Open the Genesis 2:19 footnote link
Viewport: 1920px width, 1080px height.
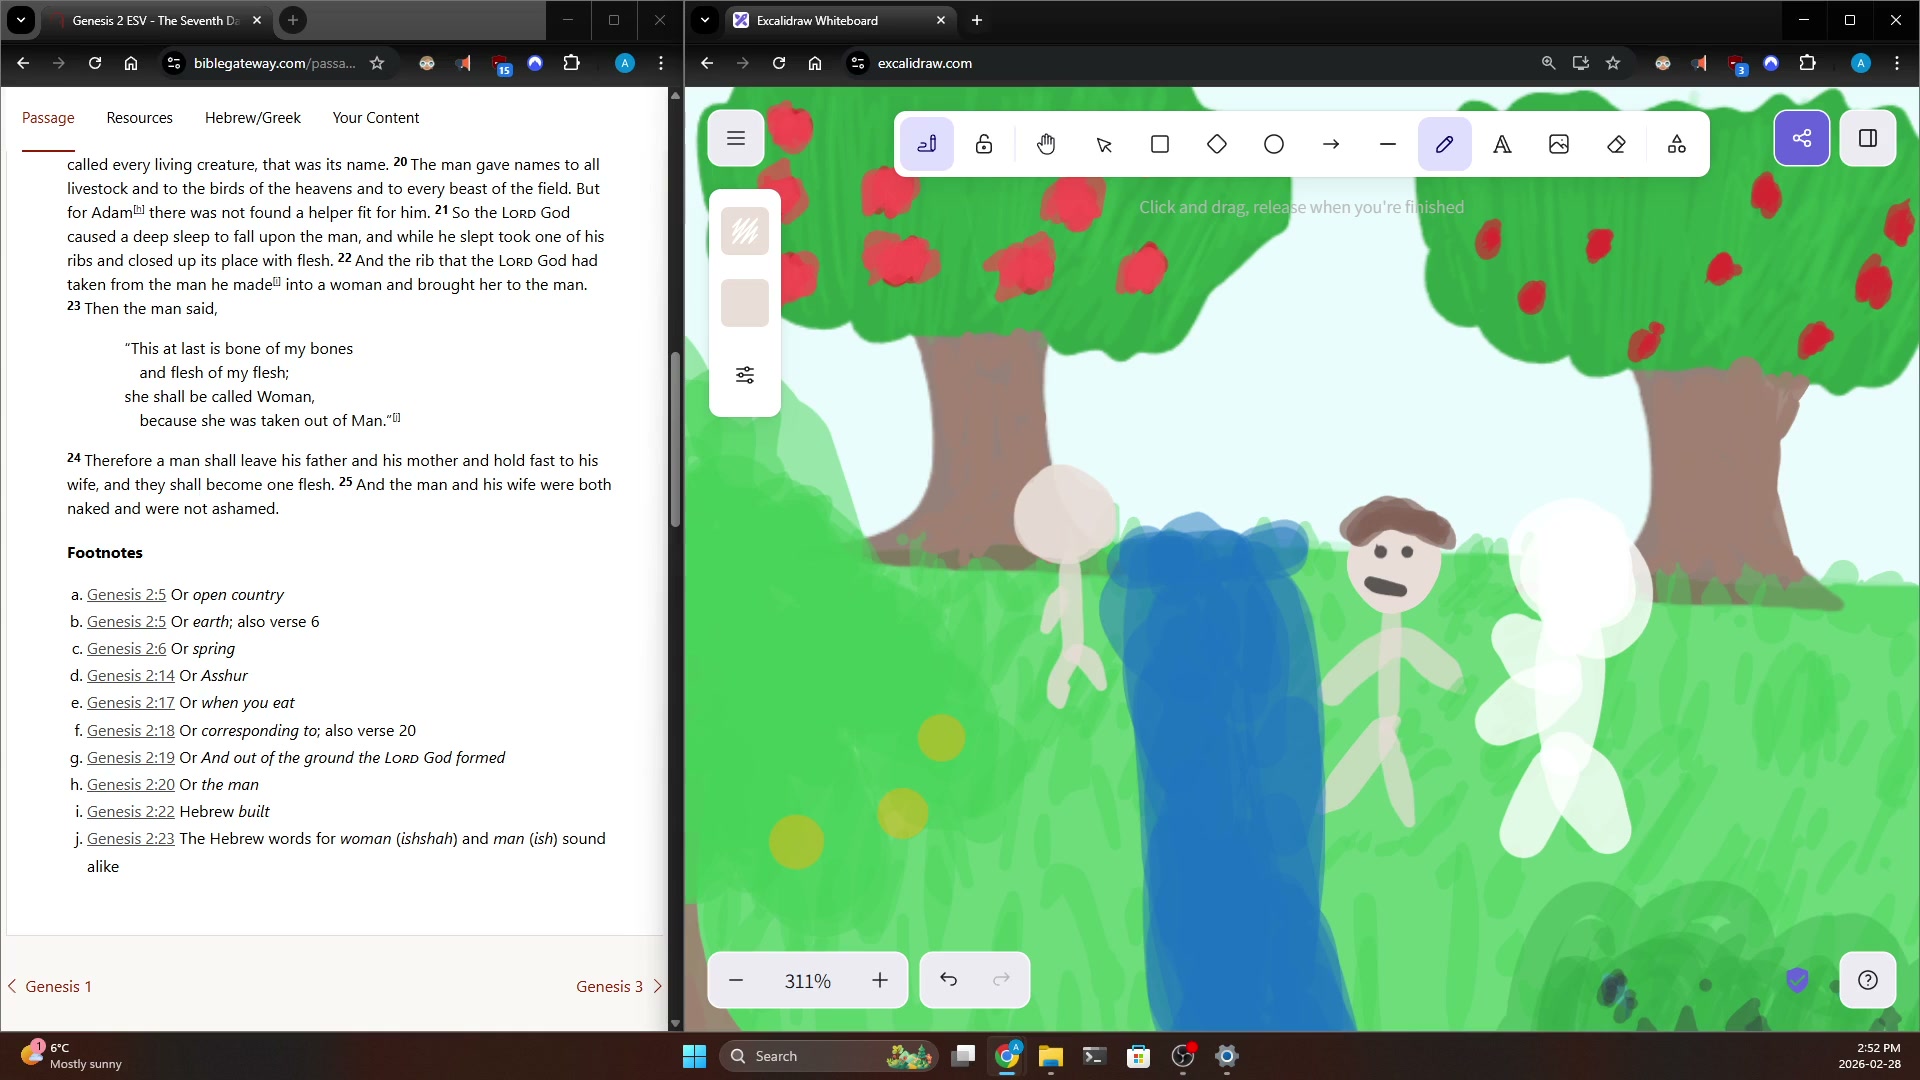(130, 758)
